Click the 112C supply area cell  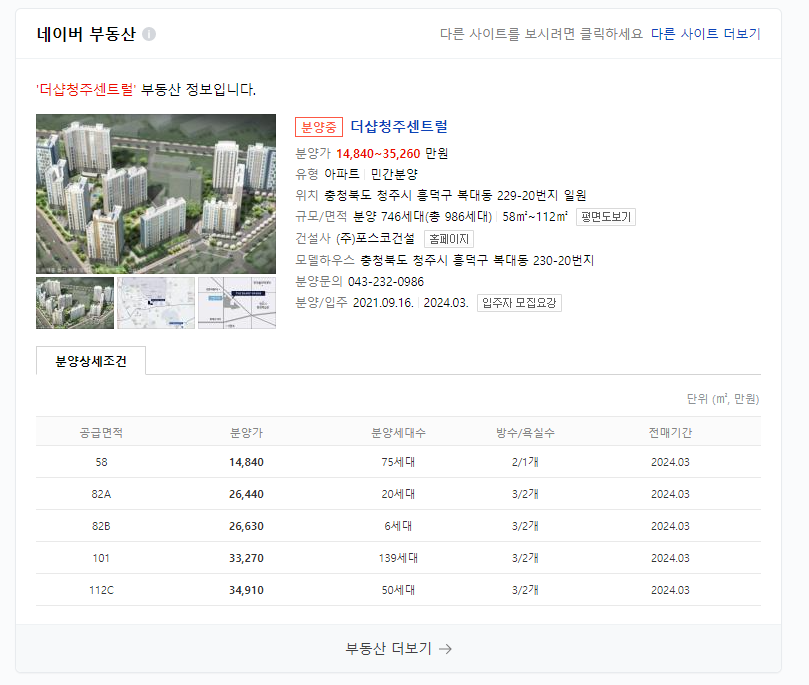(101, 590)
